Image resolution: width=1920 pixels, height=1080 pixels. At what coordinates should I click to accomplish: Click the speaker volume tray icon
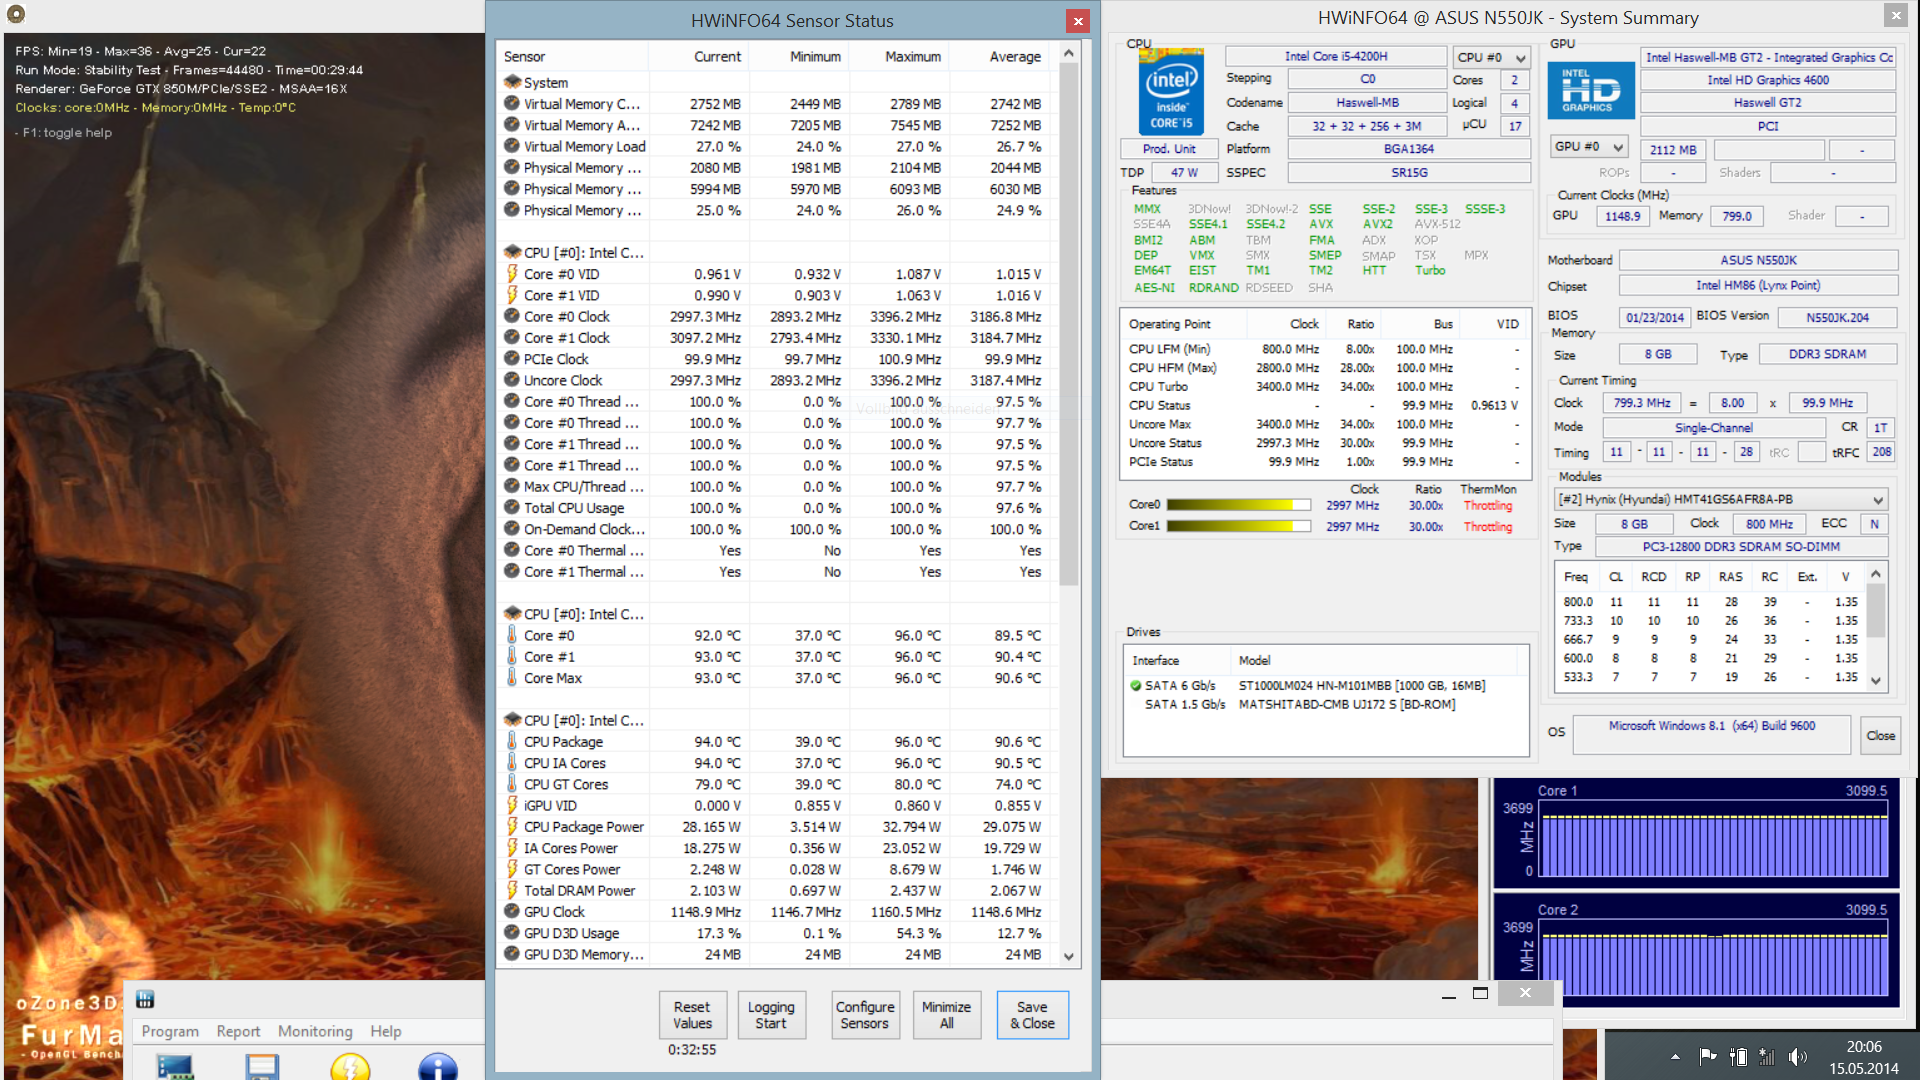click(1798, 1057)
